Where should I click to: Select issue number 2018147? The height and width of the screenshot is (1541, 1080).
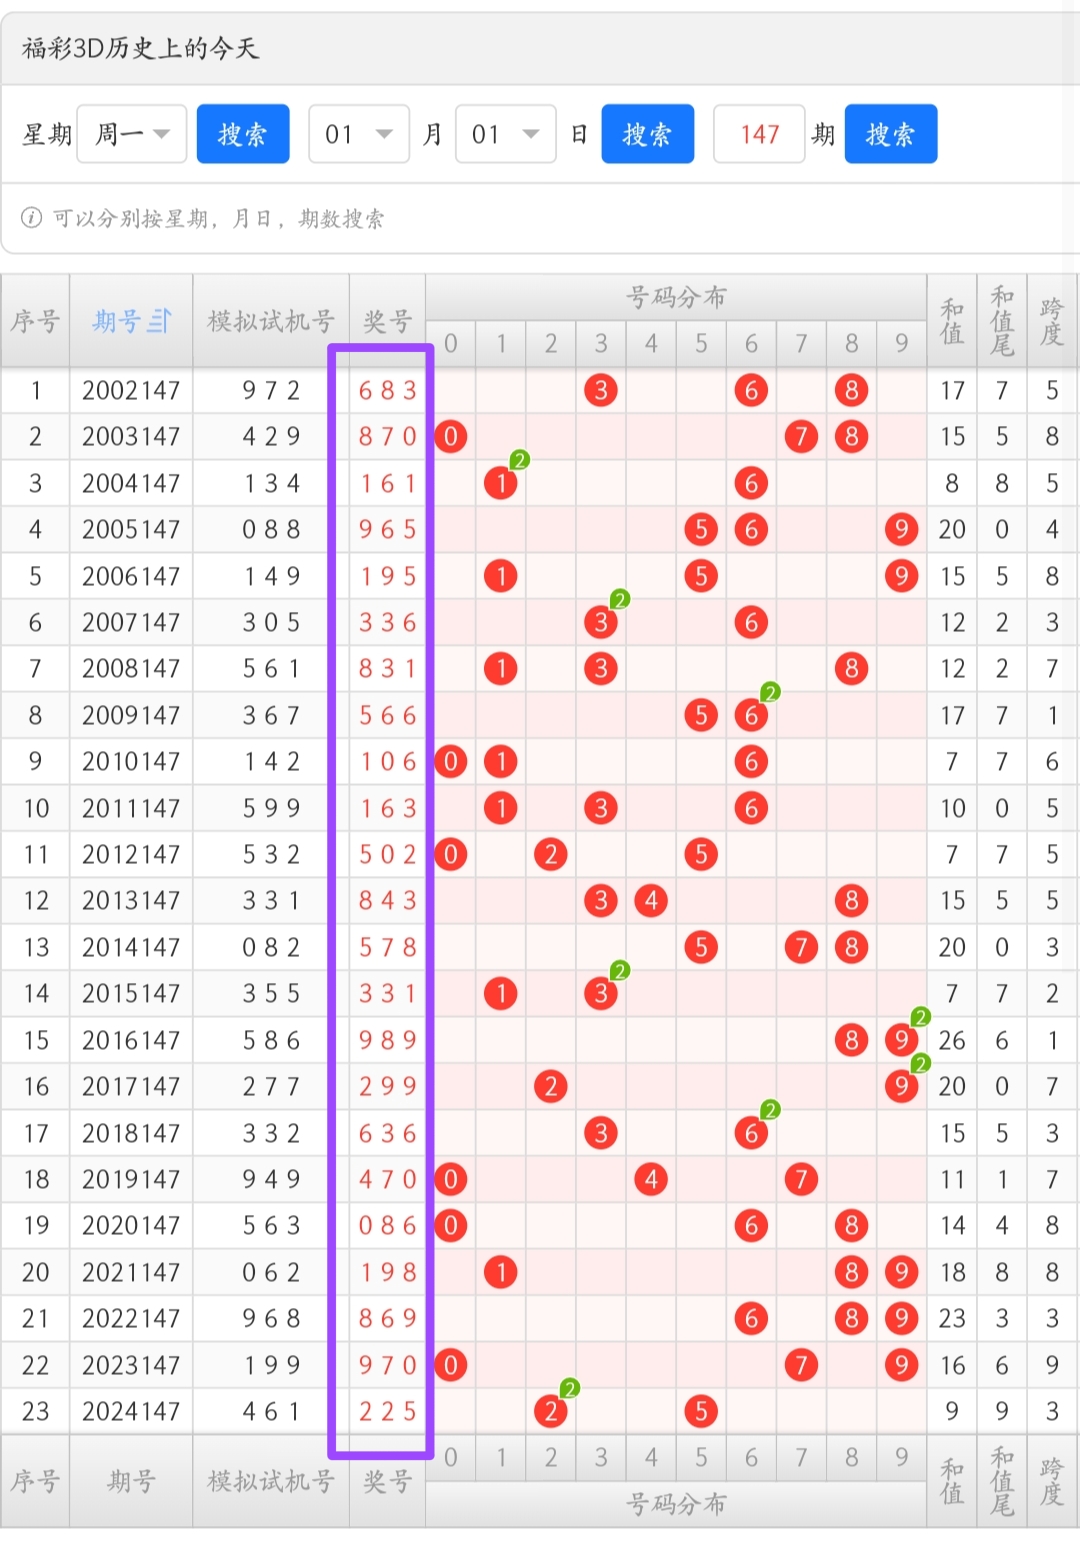click(131, 1133)
